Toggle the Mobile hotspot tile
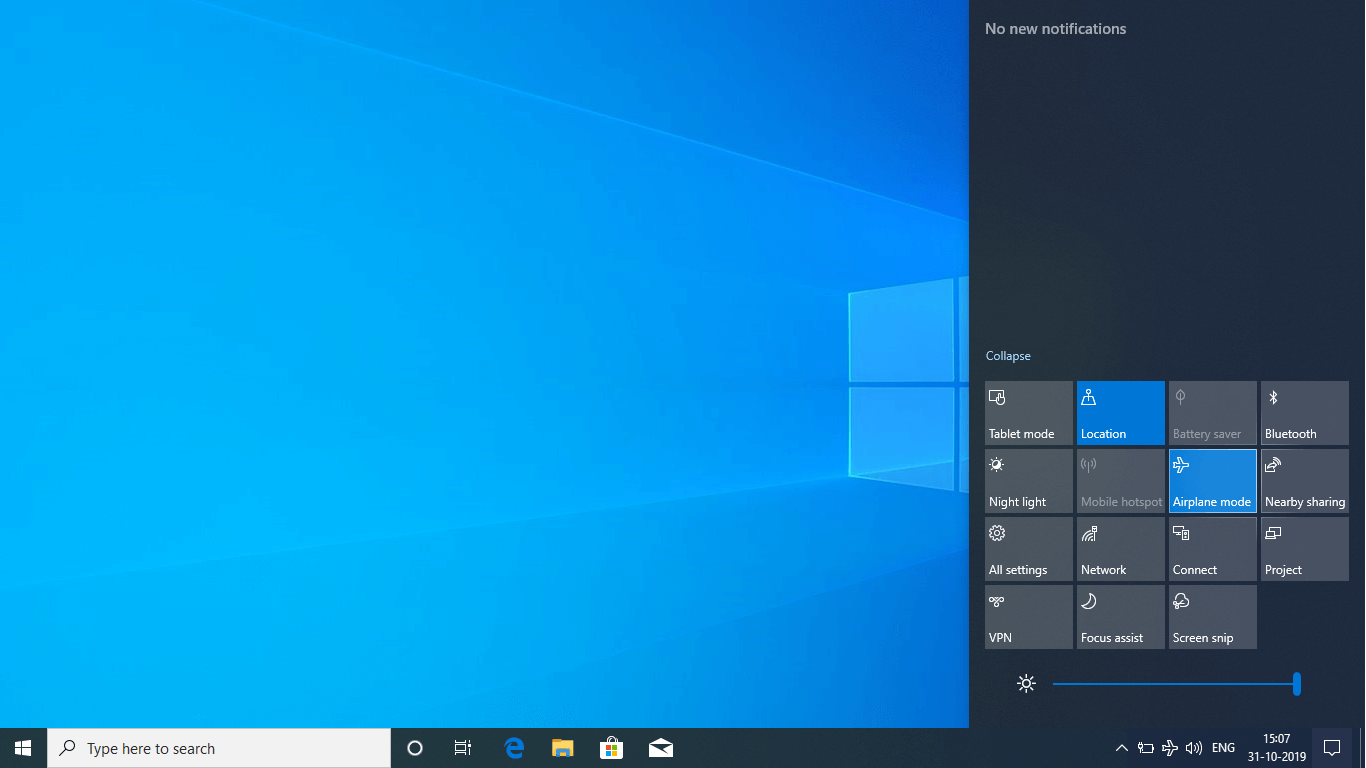Screen dimensions: 1366x768 1121,481
